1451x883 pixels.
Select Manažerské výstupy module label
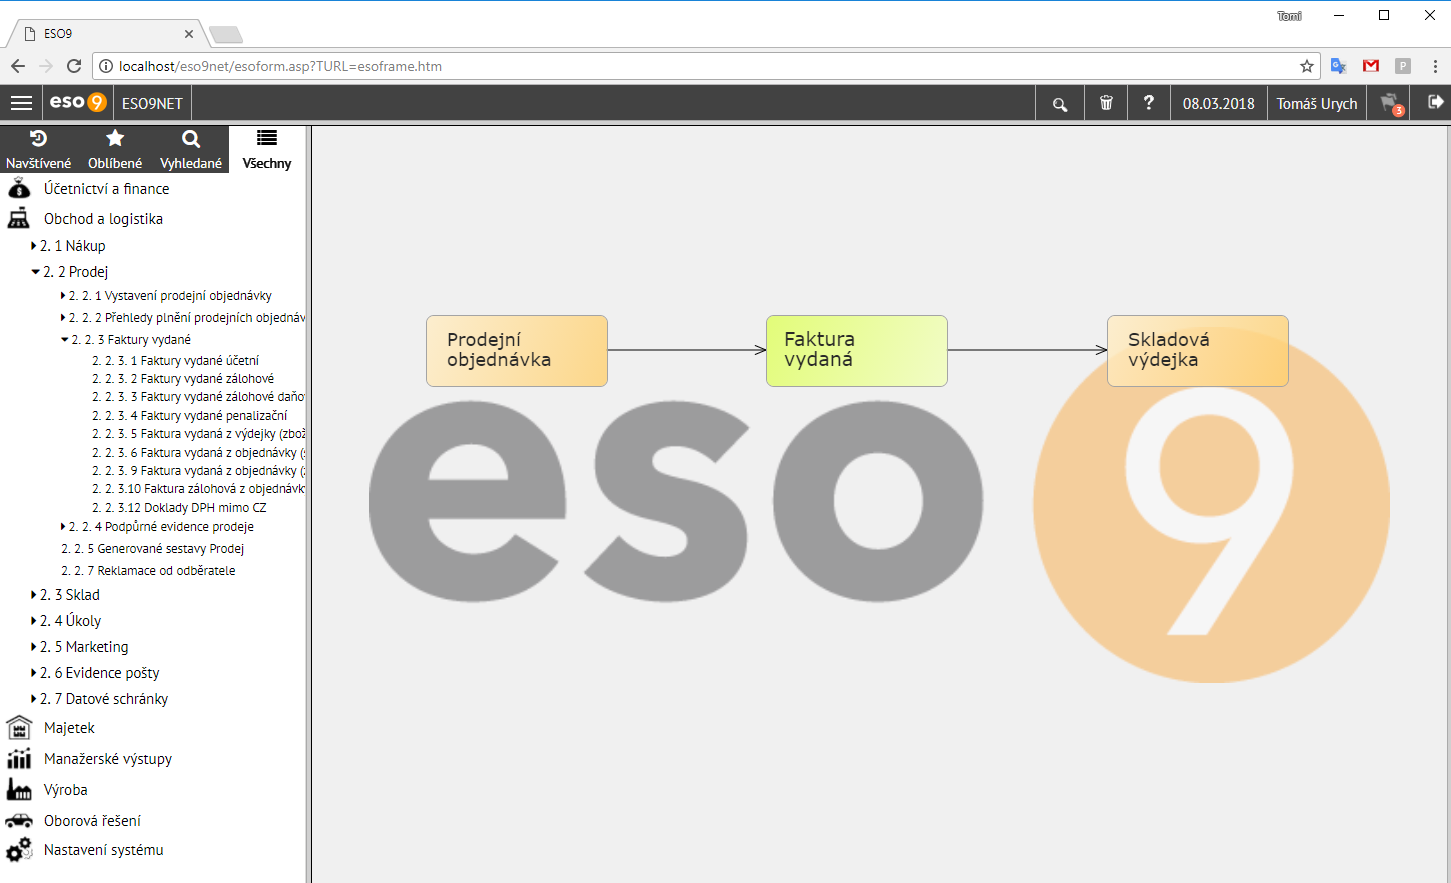(108, 759)
